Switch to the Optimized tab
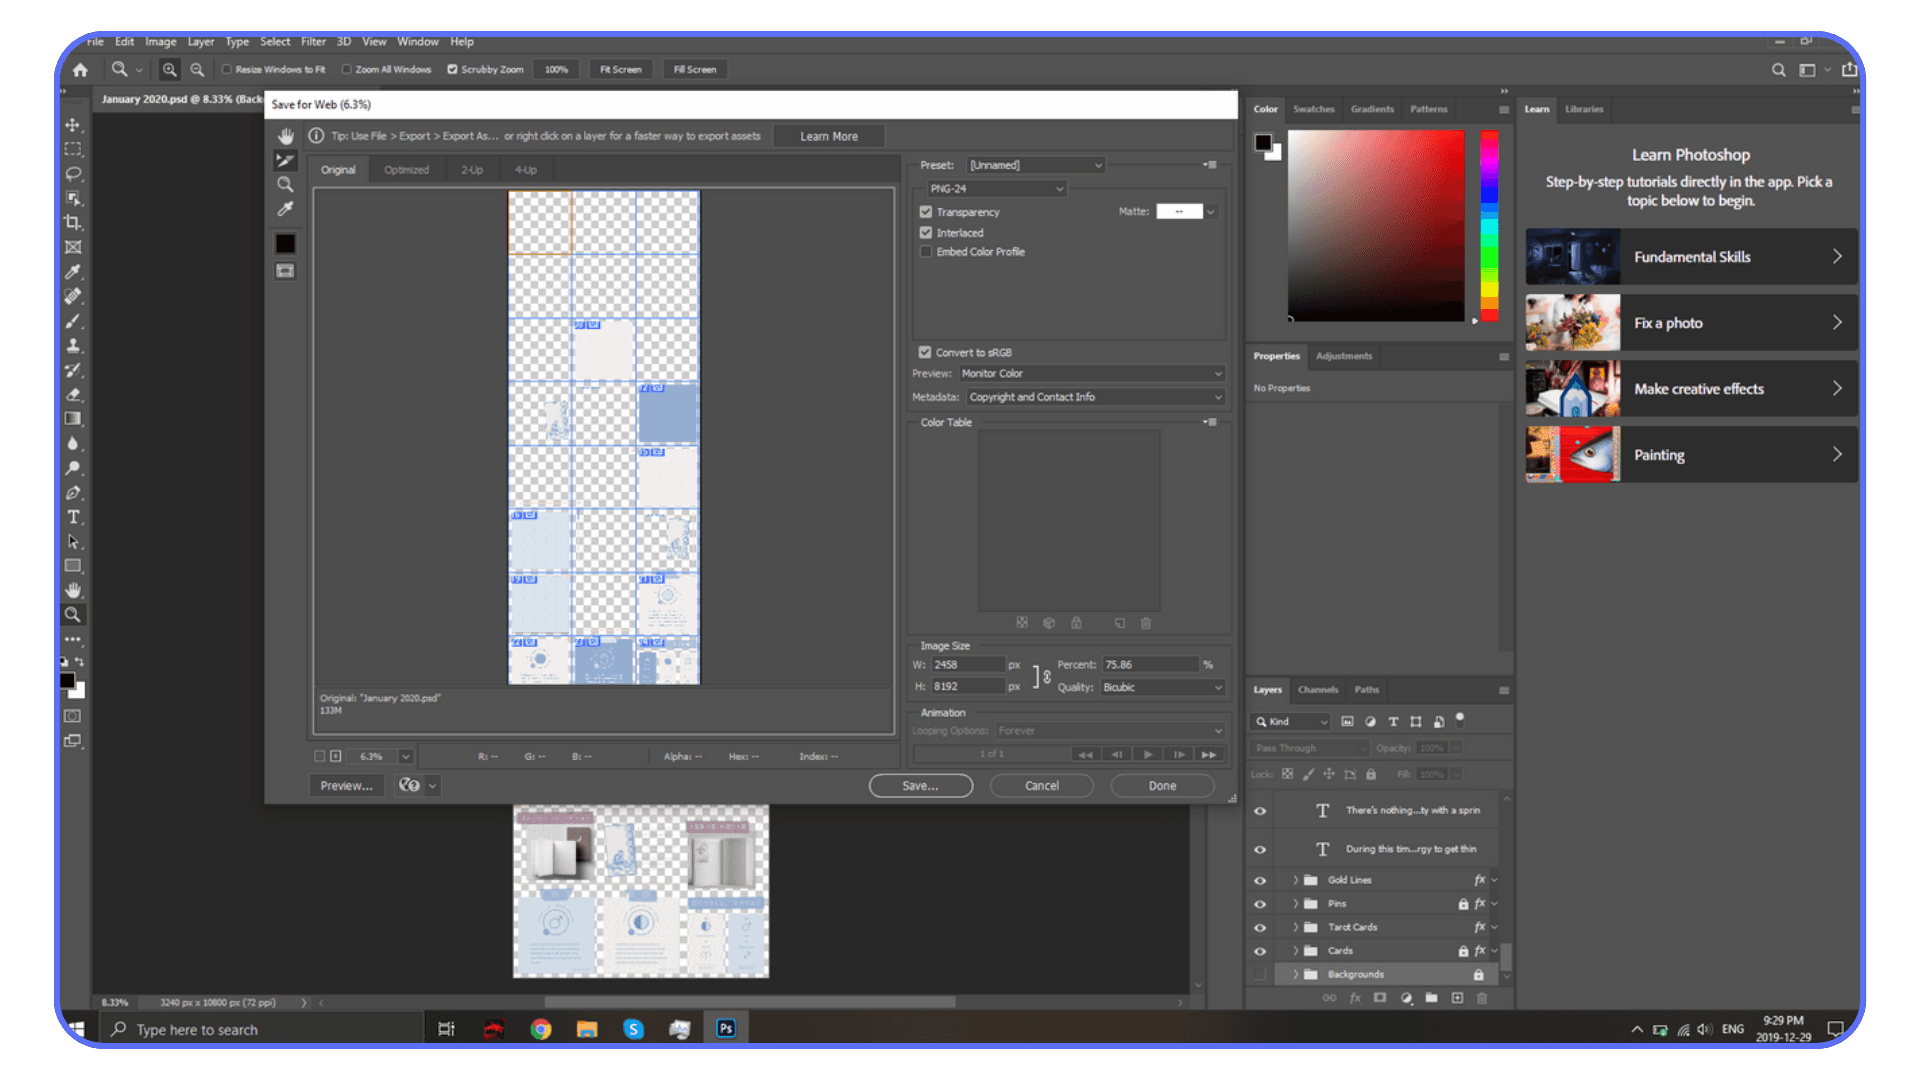Screen dimensions: 1920x1080 (x=406, y=170)
